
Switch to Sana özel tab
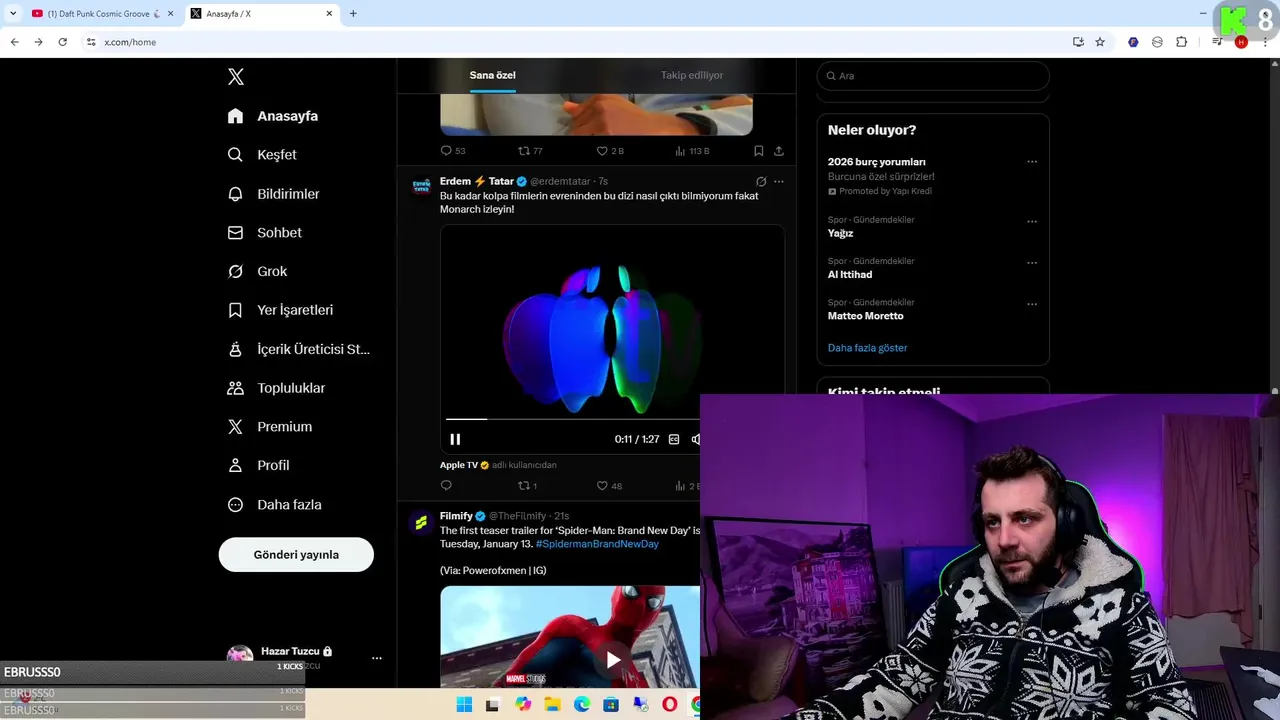(492, 75)
